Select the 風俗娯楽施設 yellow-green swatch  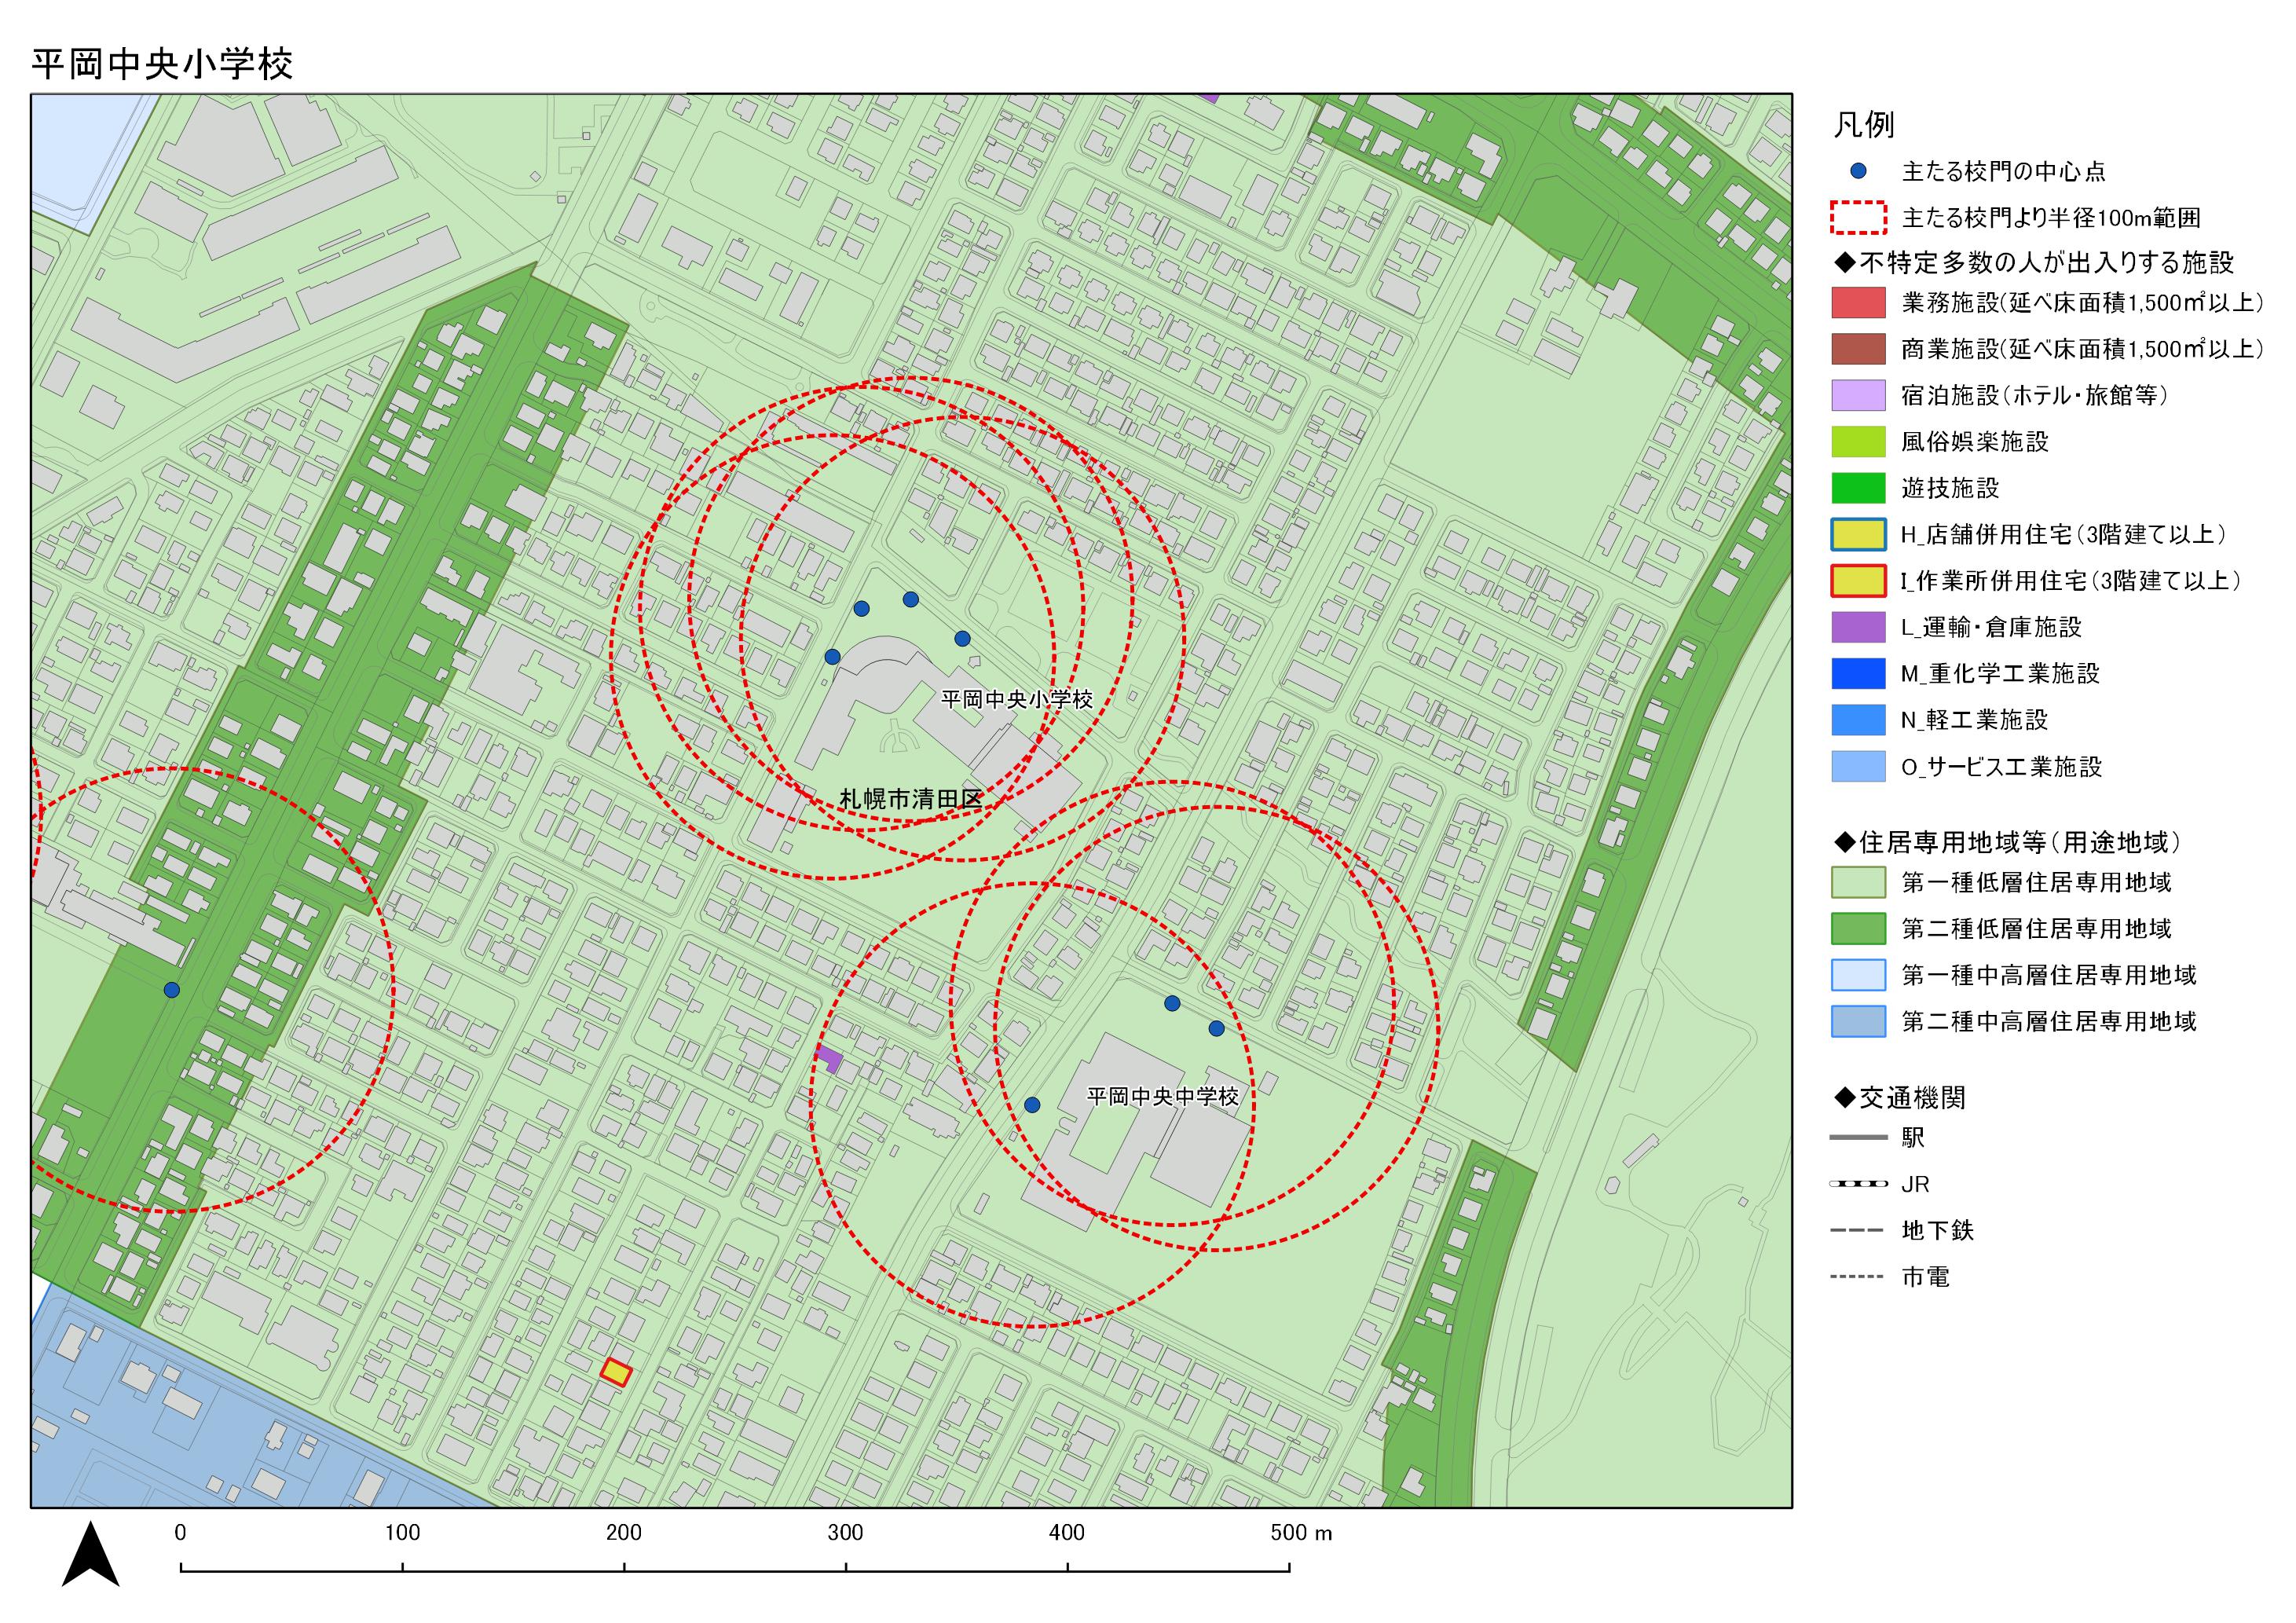[1858, 441]
